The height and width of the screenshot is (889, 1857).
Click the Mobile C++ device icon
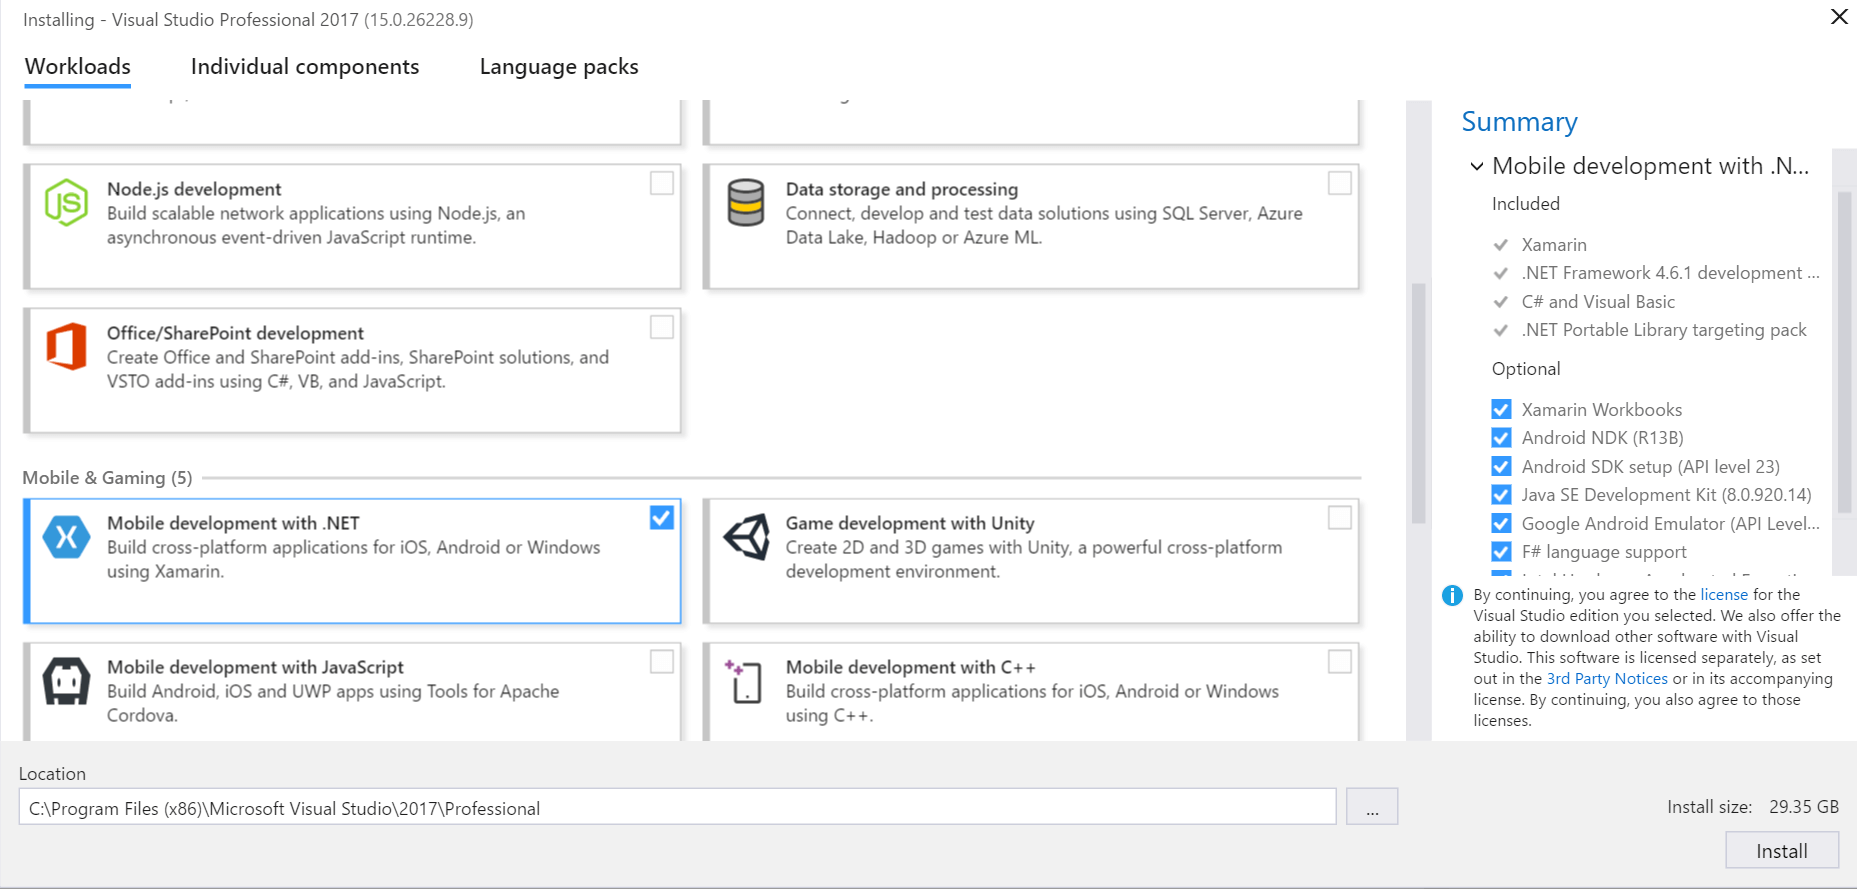[x=744, y=681]
